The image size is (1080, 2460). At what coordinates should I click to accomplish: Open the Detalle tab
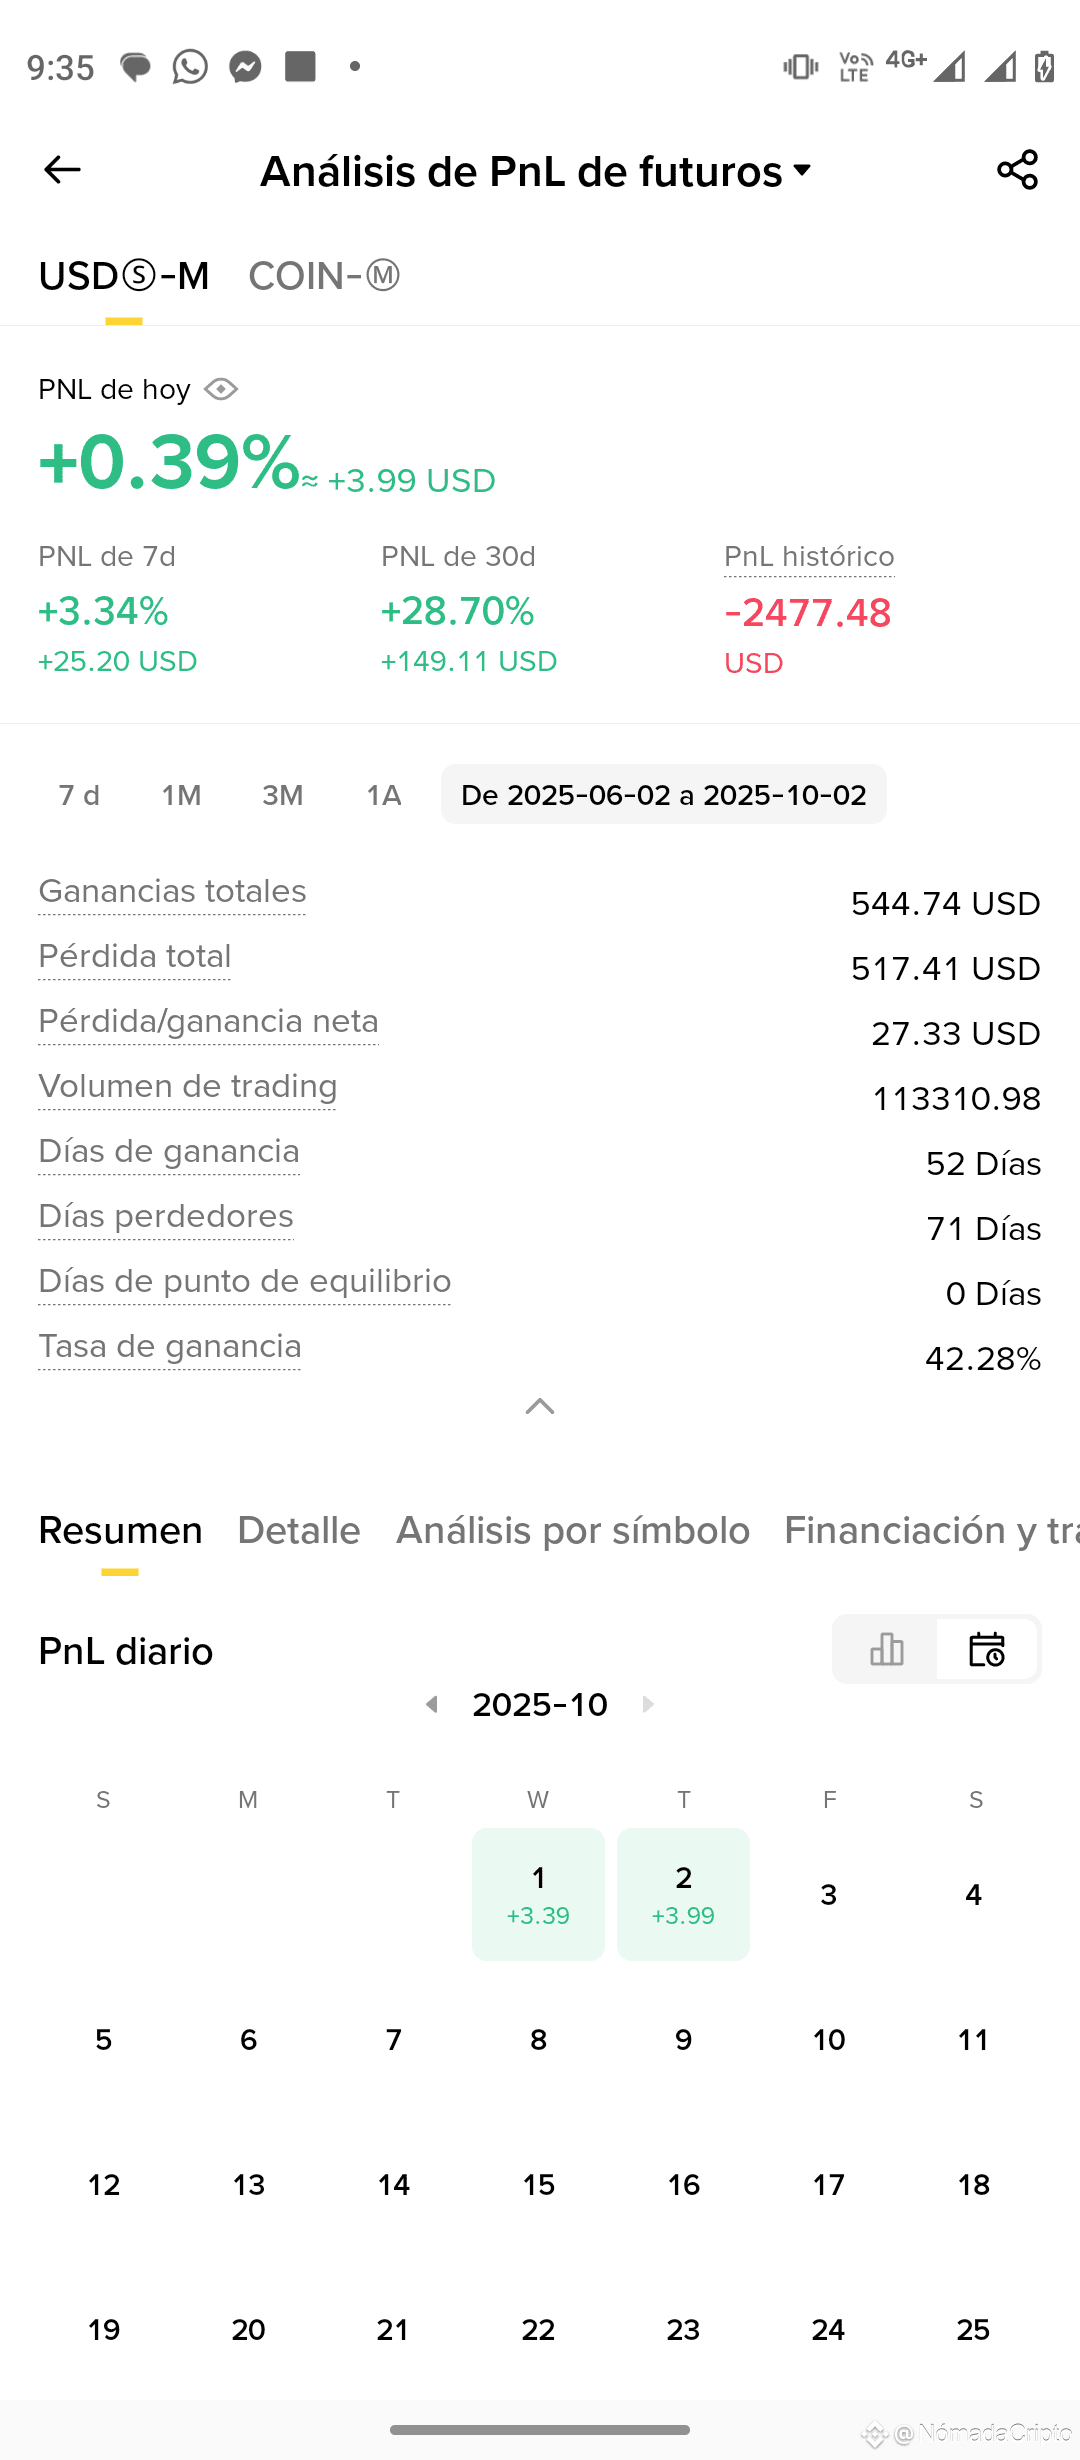(298, 1531)
